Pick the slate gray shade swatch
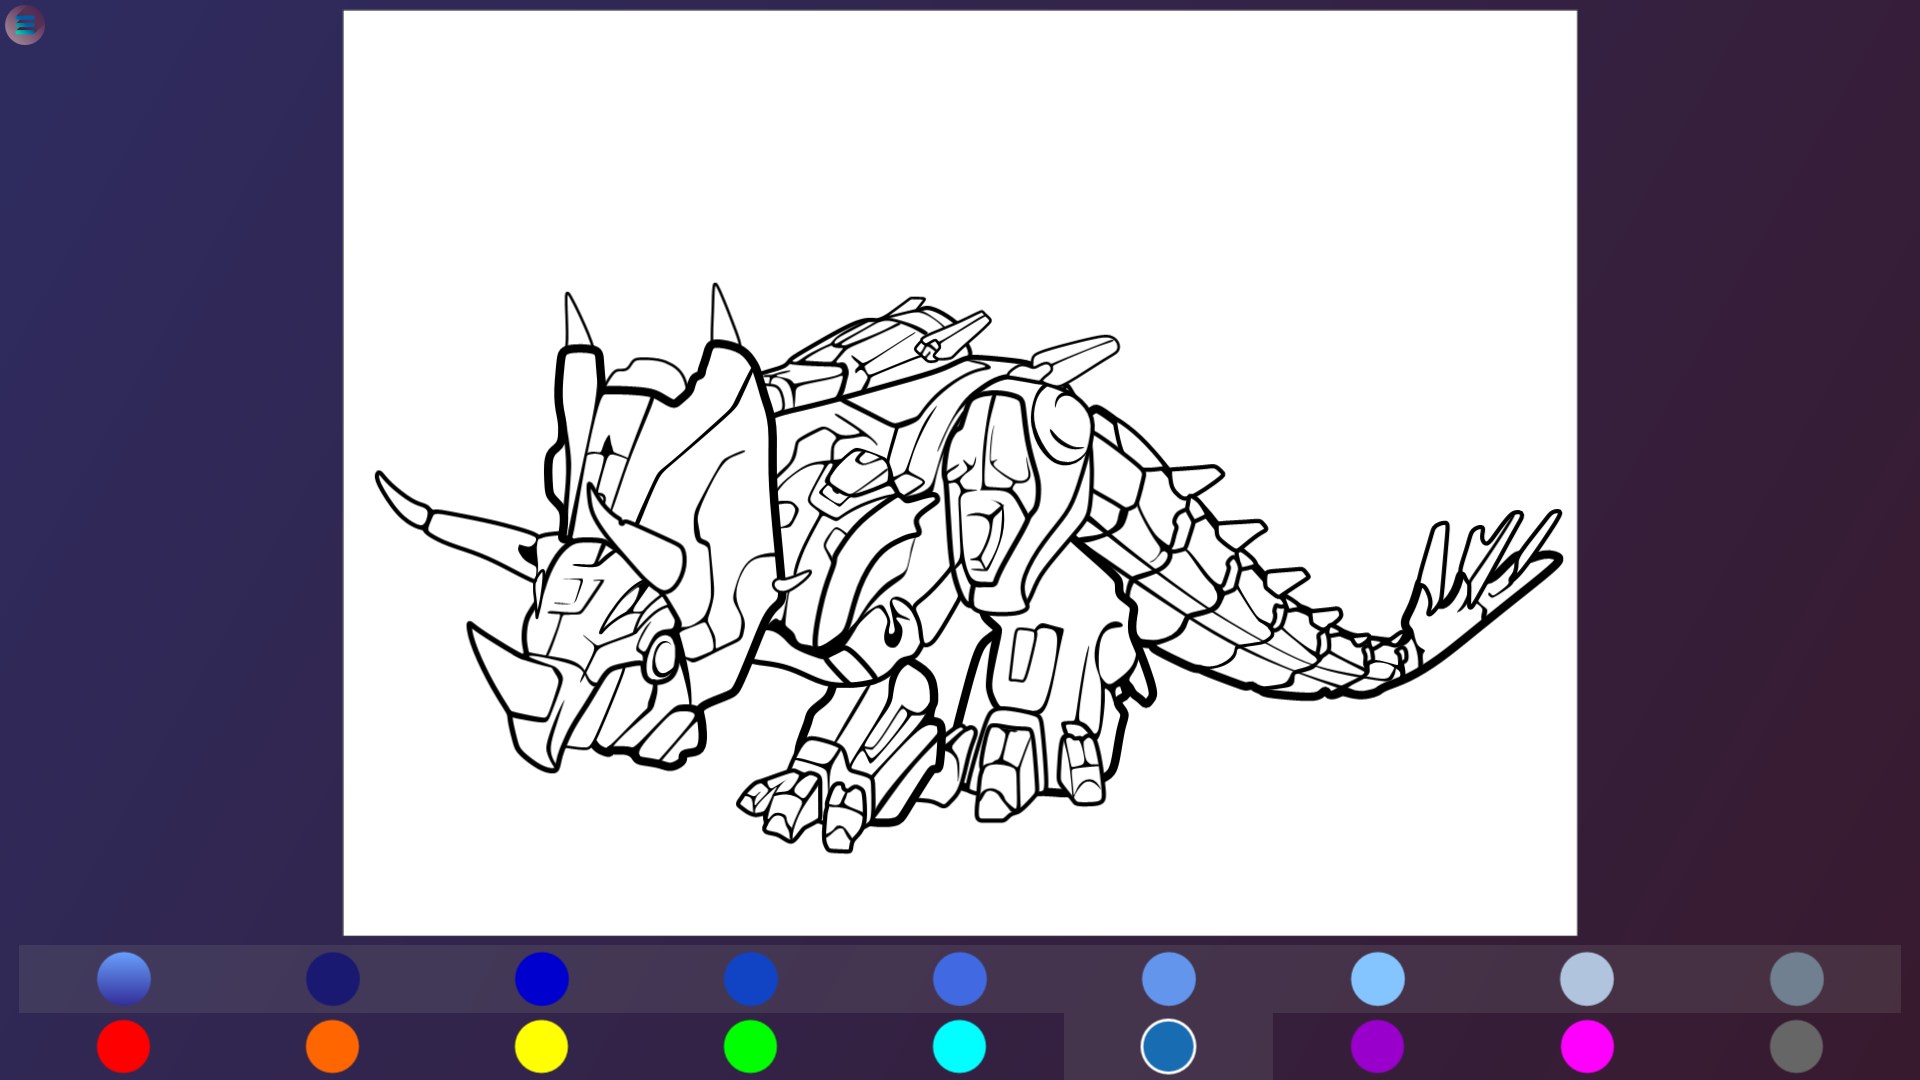The width and height of the screenshot is (1920, 1080). pos(1796,978)
